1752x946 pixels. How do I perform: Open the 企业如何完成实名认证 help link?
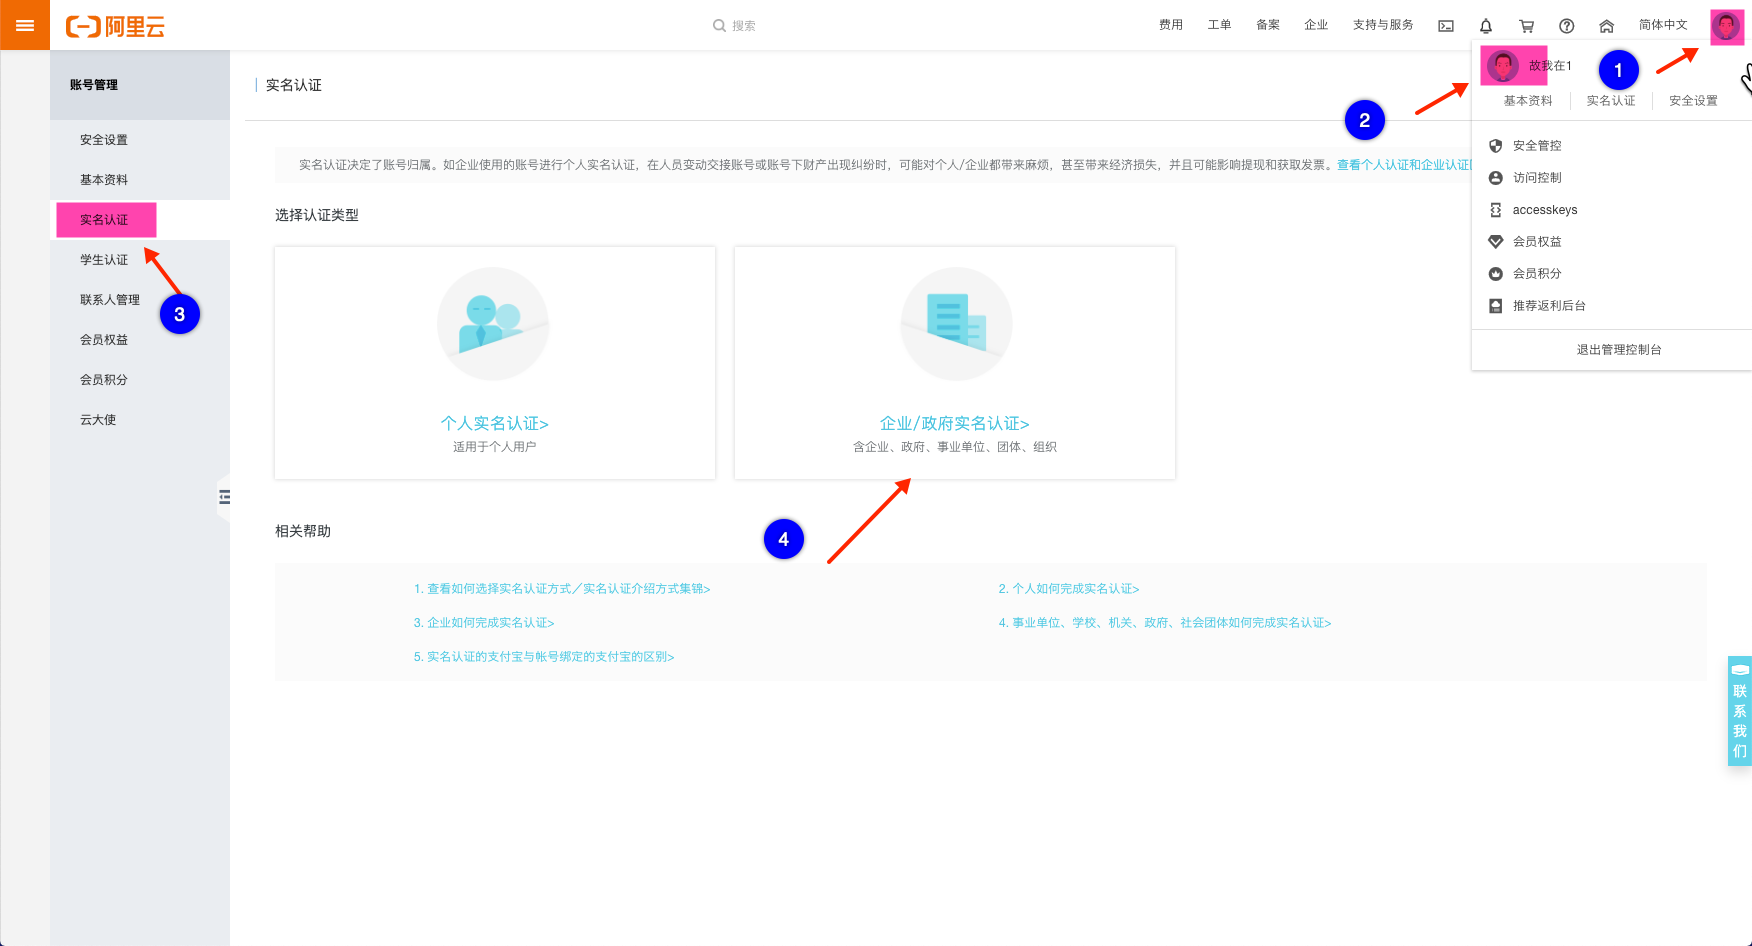(484, 623)
